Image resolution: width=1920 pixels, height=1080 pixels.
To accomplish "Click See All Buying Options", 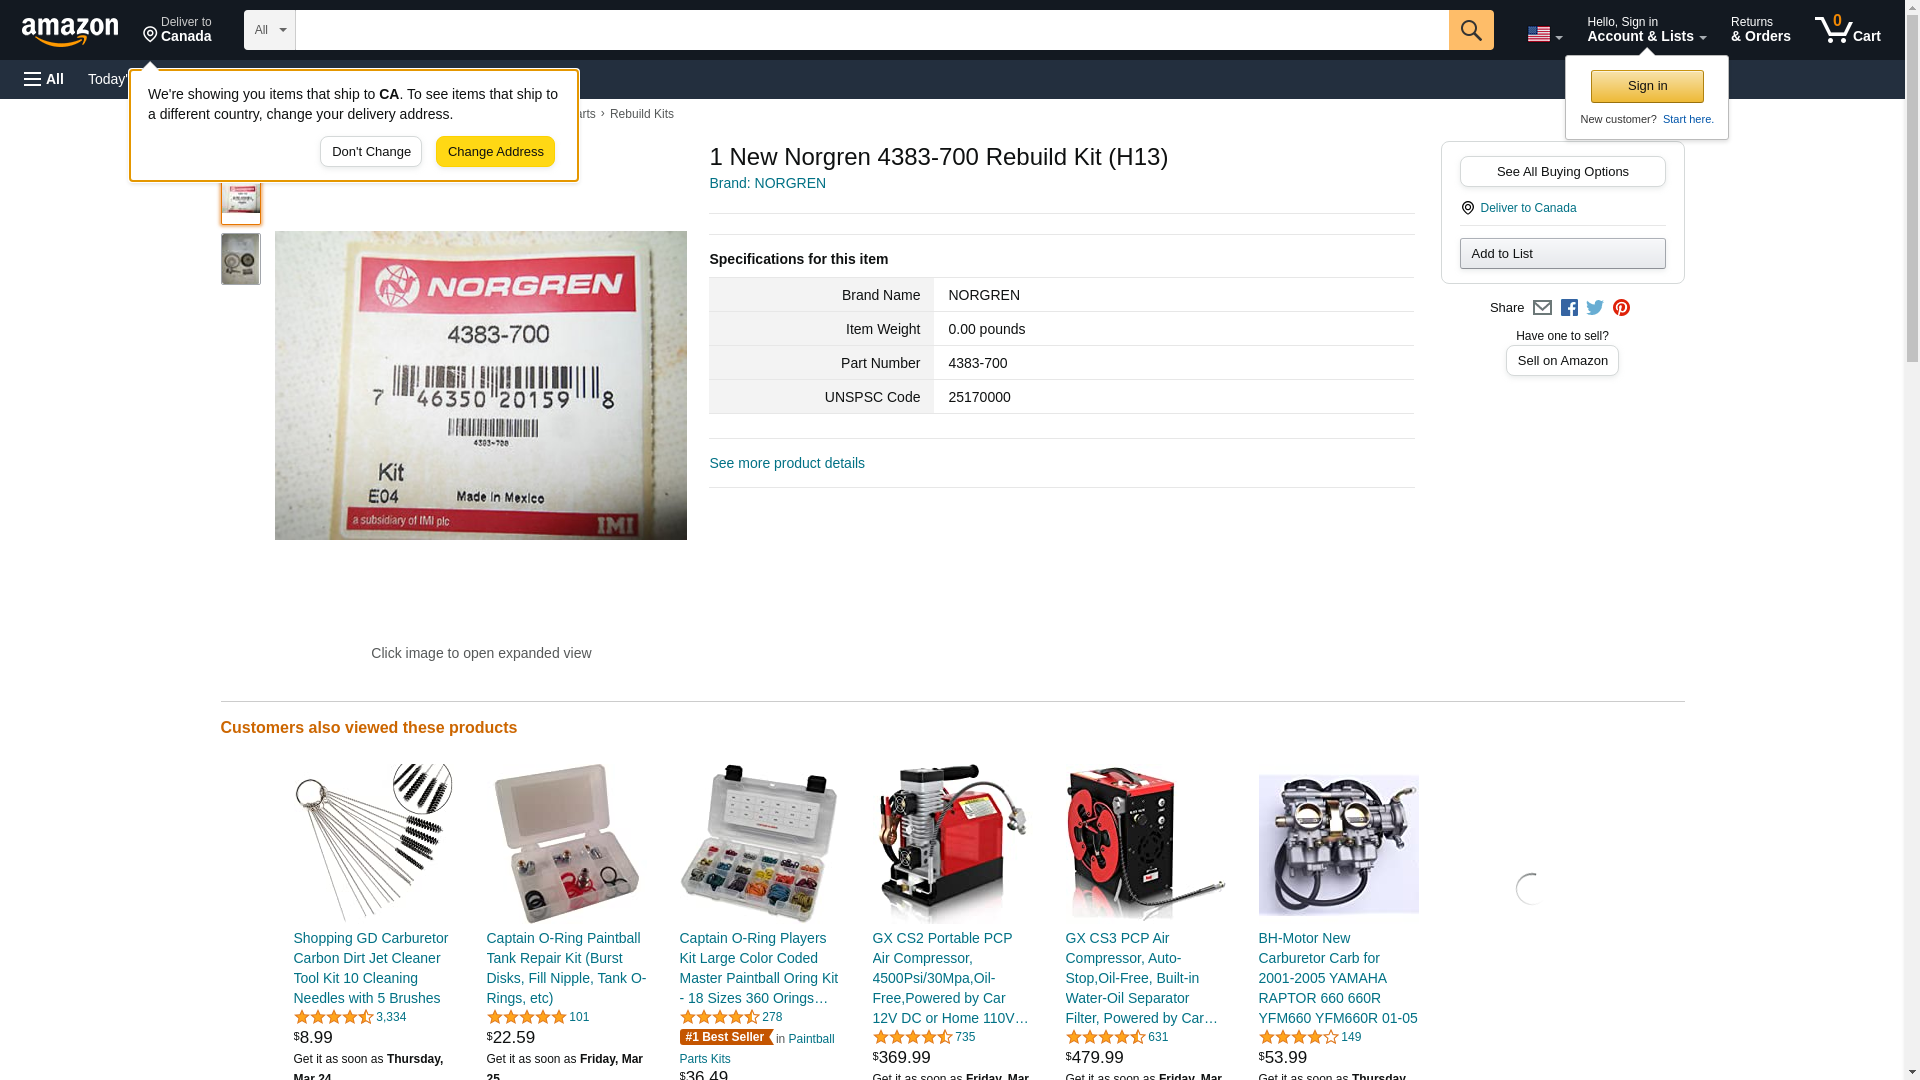I will [x=1562, y=171].
